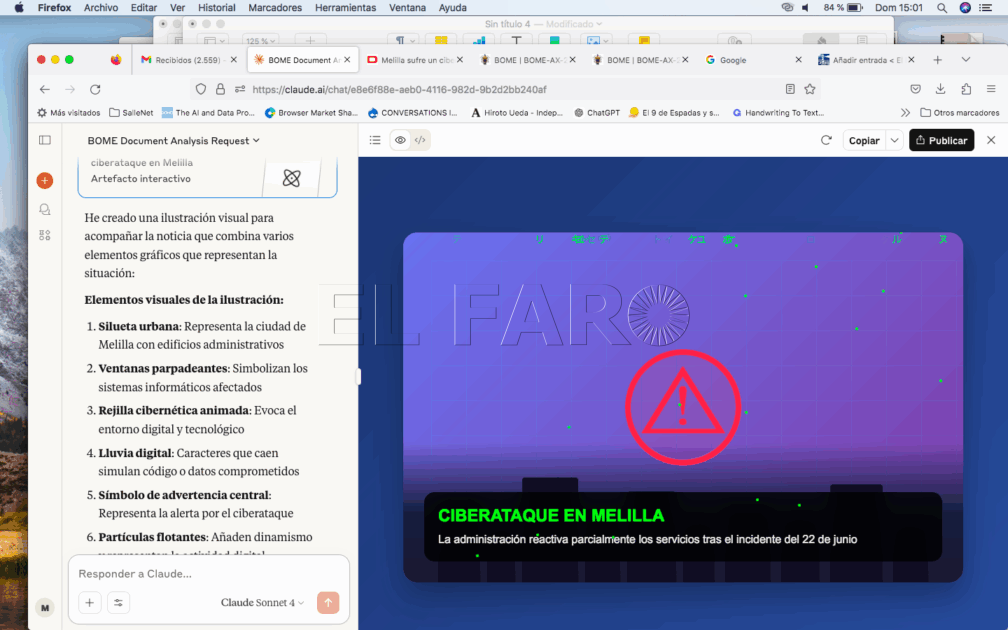
Task: Open the attachment plus button in the composer
Action: tap(90, 603)
